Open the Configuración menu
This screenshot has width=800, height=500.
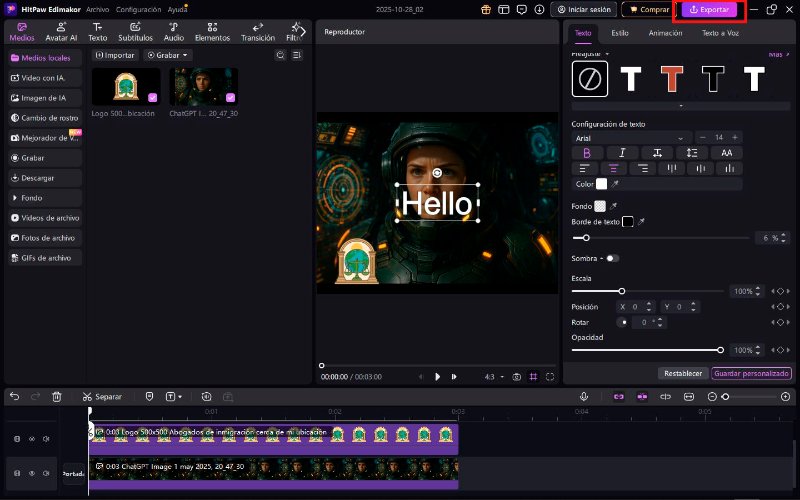point(138,9)
